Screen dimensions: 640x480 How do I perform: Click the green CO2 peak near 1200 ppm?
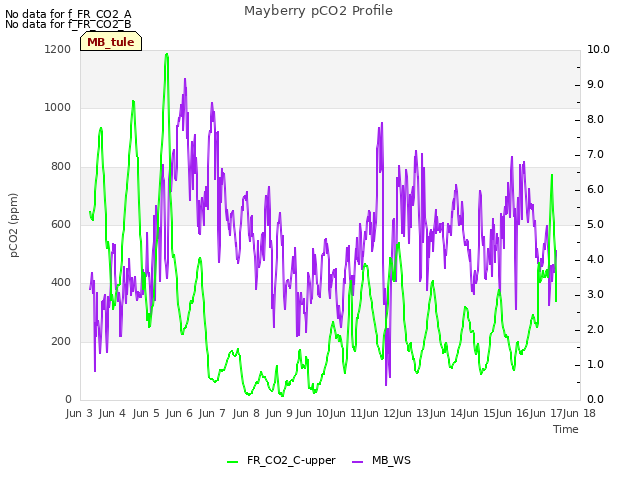coord(167,55)
